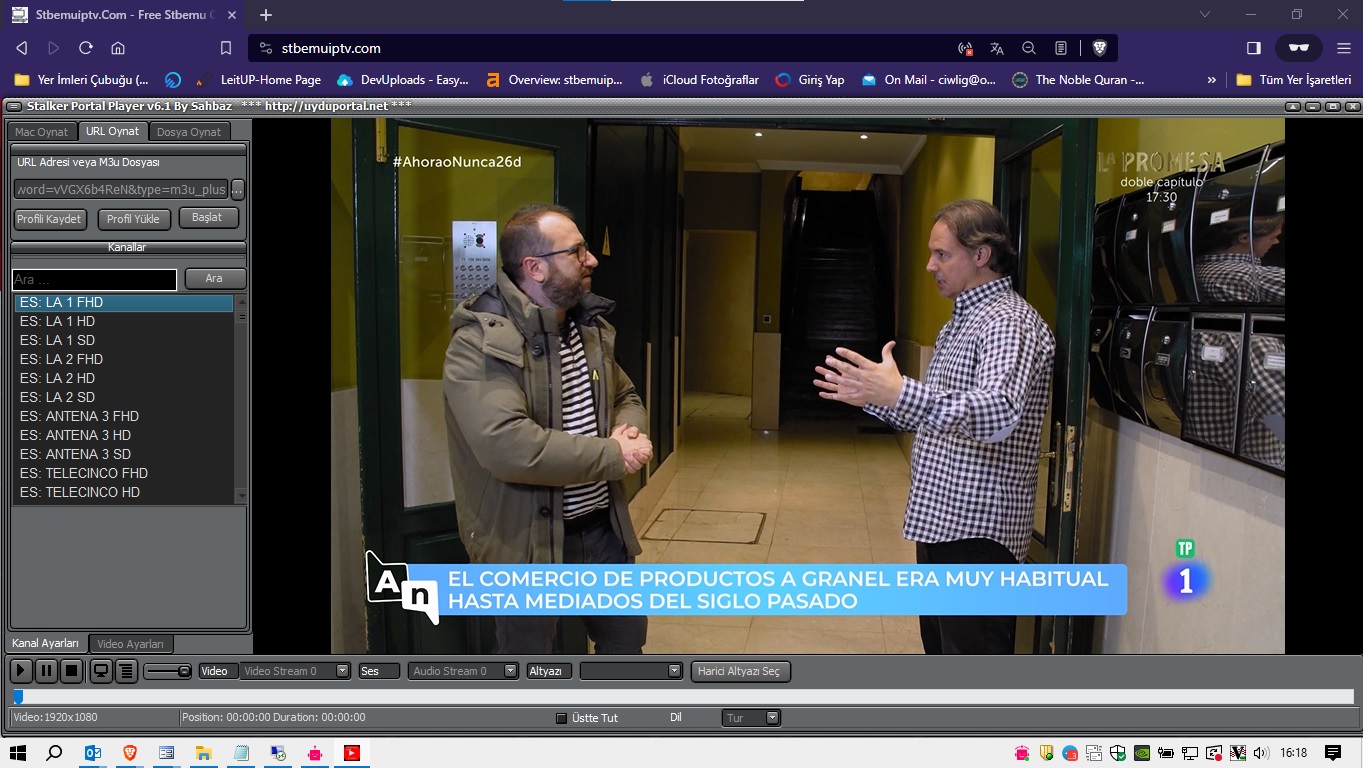This screenshot has height=768, width=1363.
Task: Open the private sunglasses profile button
Action: pos(1298,48)
